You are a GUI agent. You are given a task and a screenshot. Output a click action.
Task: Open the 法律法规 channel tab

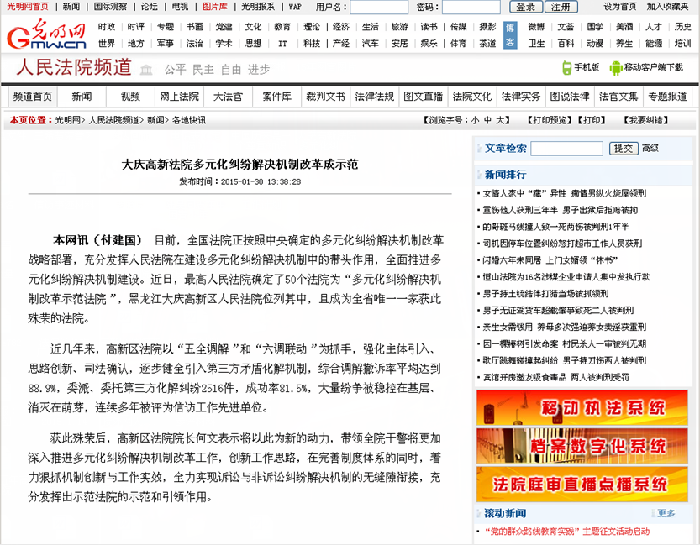tap(375, 97)
